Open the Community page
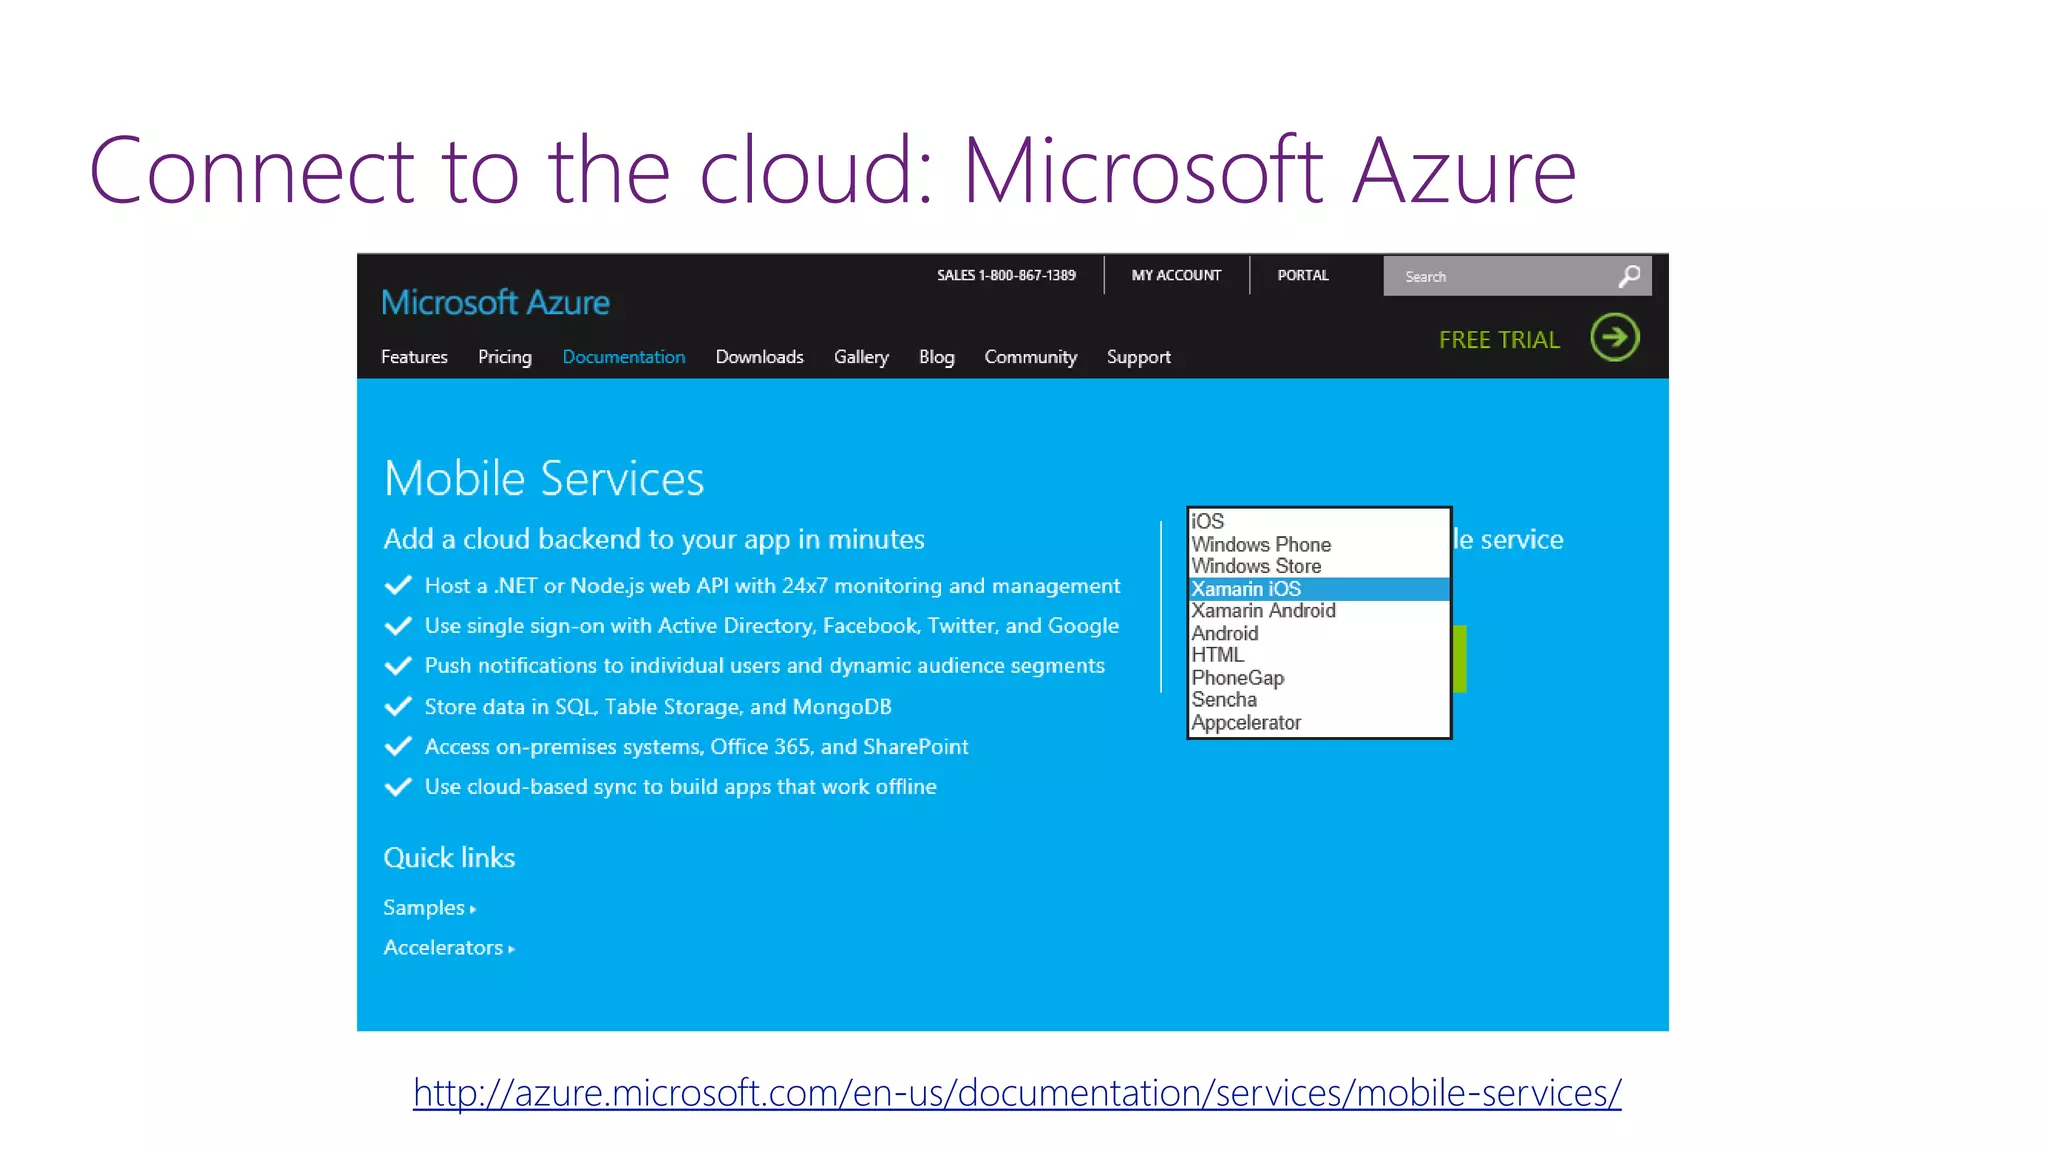This screenshot has width=2048, height=1152. 1031,357
